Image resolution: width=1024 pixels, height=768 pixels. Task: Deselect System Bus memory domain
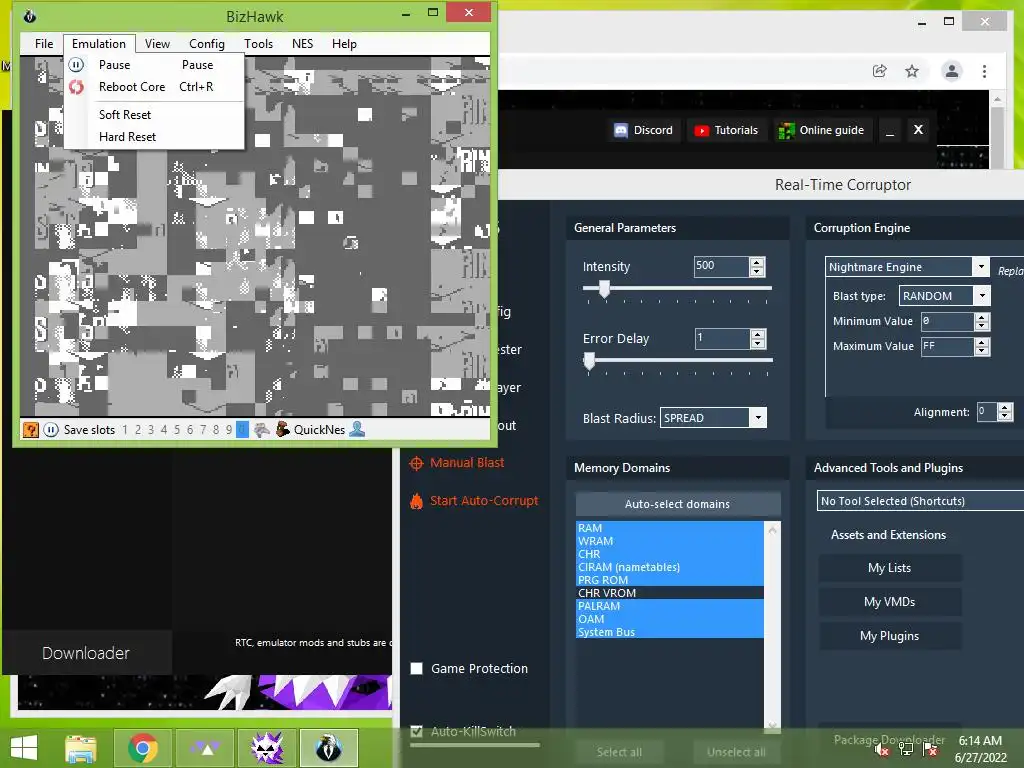click(669, 632)
